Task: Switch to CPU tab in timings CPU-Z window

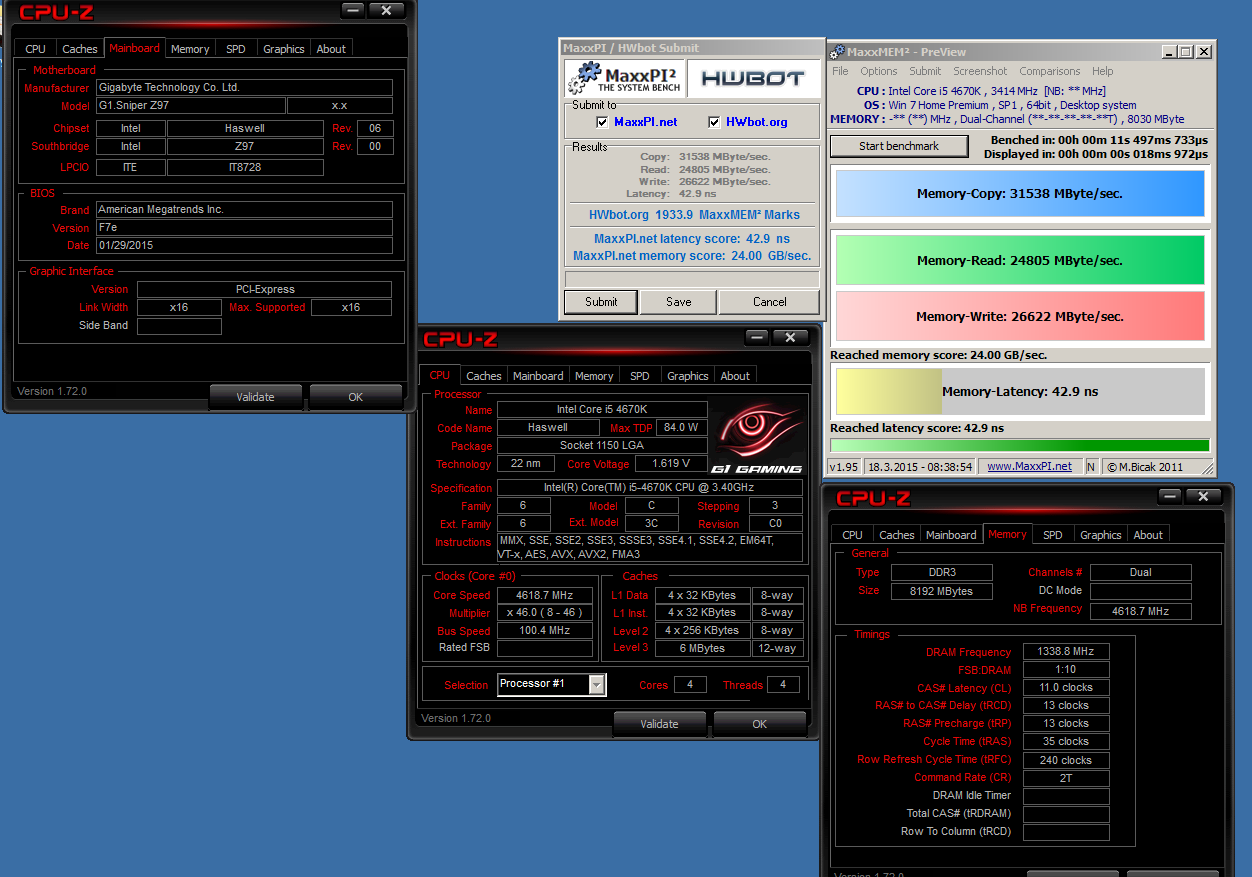Action: click(852, 535)
